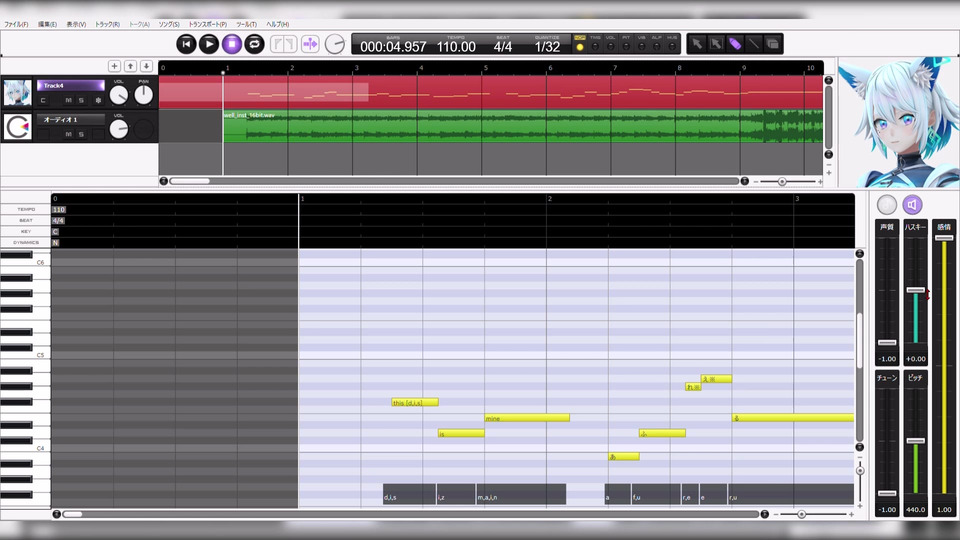This screenshot has height=540, width=960.
Task: Toggle the VIB parameter button
Action: coord(641,47)
